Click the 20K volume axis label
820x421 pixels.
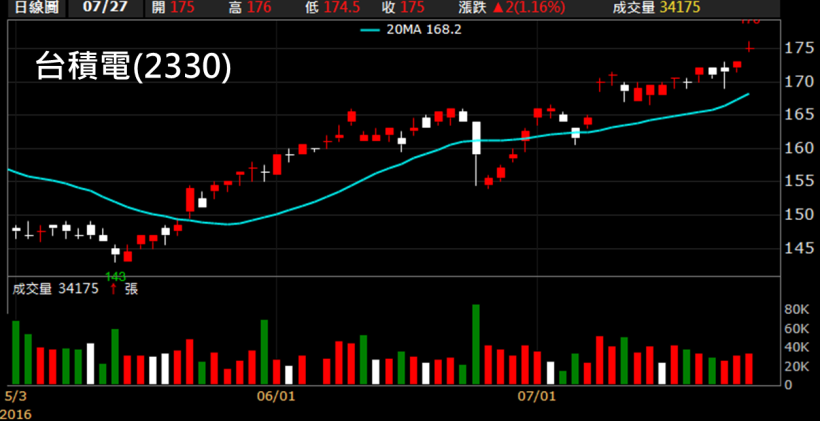(x=796, y=367)
